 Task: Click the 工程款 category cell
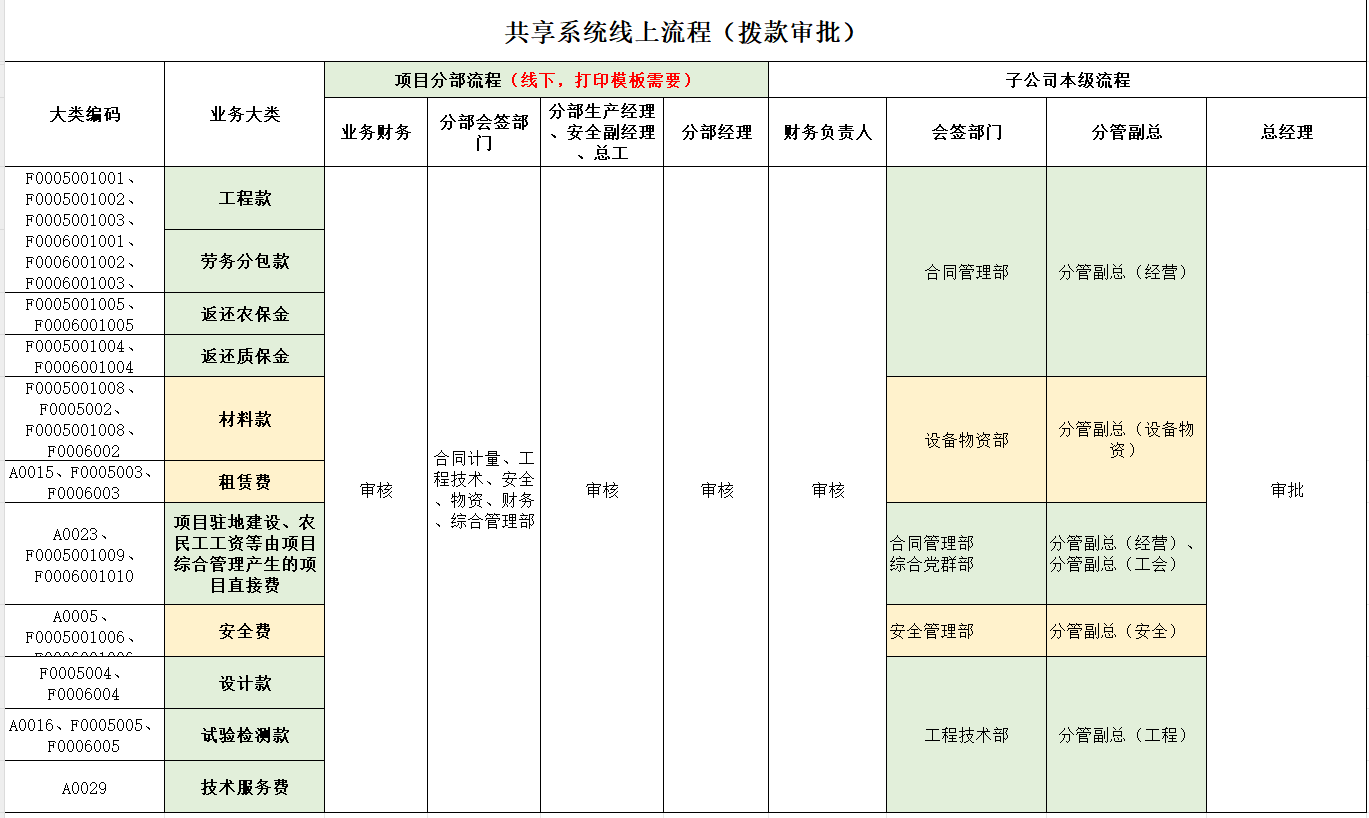click(x=245, y=198)
